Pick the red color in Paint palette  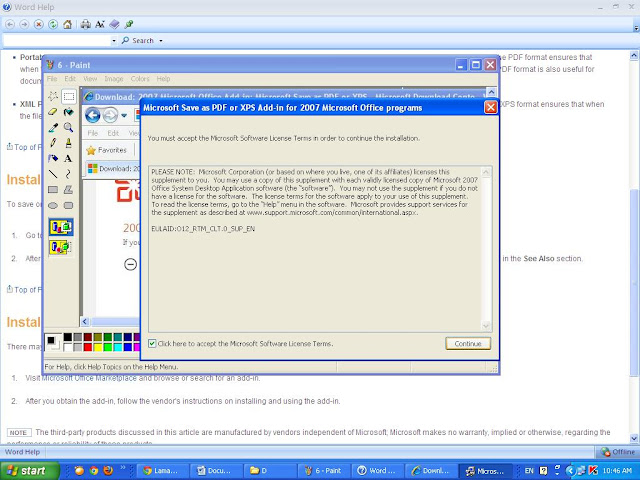pyautogui.click(x=88, y=347)
